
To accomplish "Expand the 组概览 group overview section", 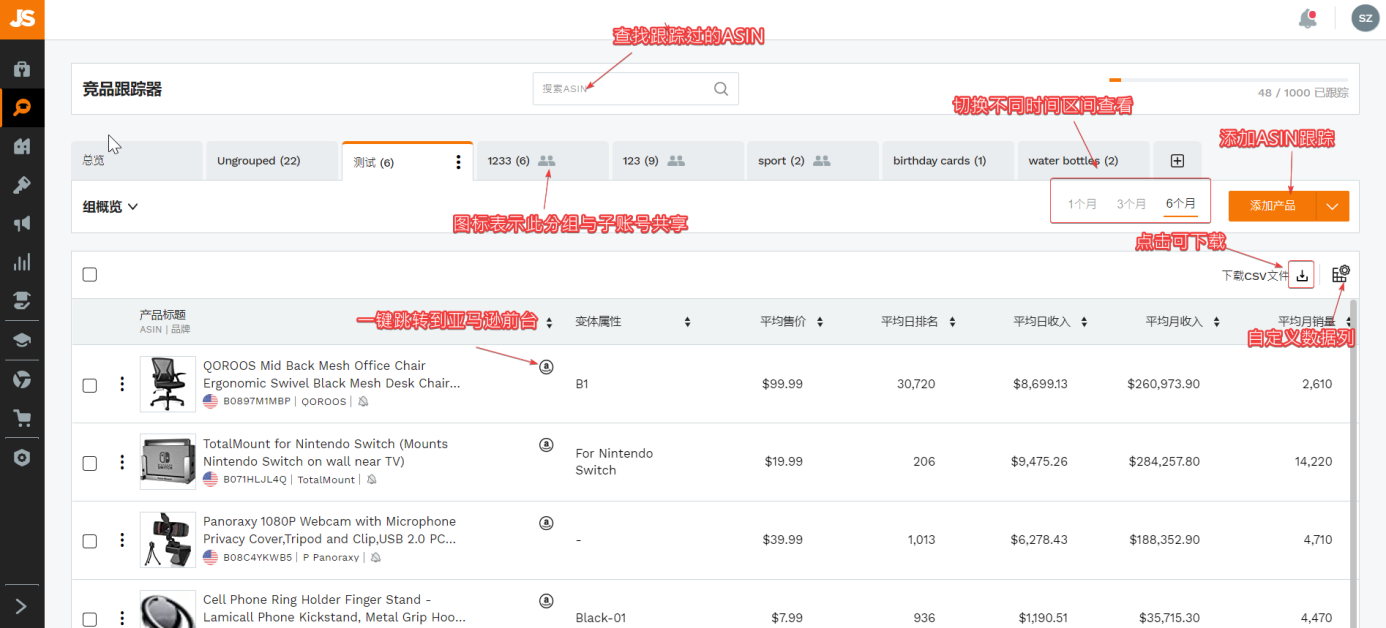I will (110, 207).
